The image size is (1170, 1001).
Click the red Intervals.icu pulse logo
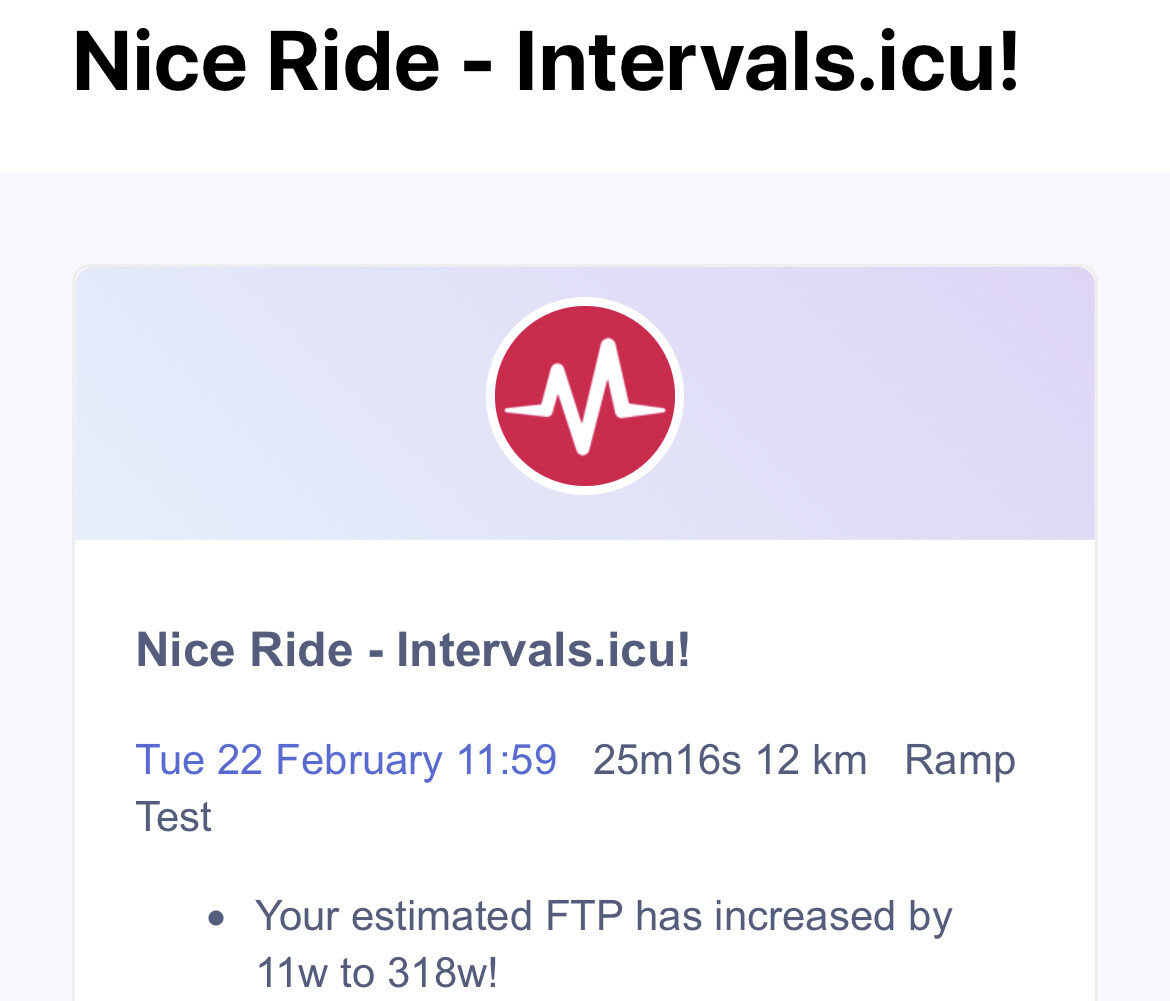pyautogui.click(x=585, y=395)
